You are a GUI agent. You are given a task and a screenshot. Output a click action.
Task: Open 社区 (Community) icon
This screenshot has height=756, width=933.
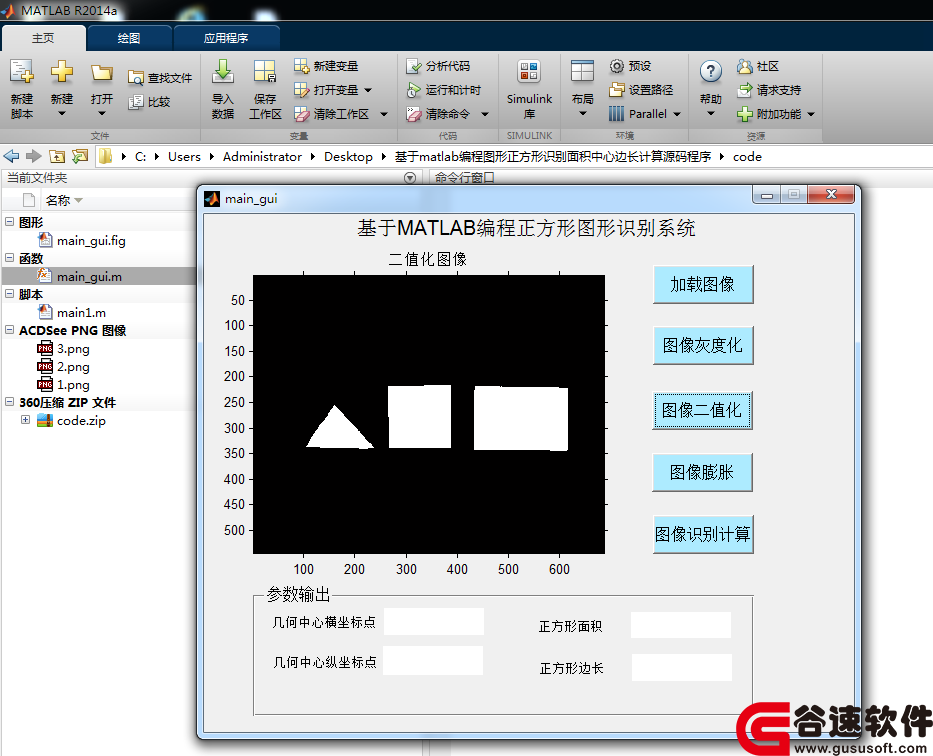(744, 65)
